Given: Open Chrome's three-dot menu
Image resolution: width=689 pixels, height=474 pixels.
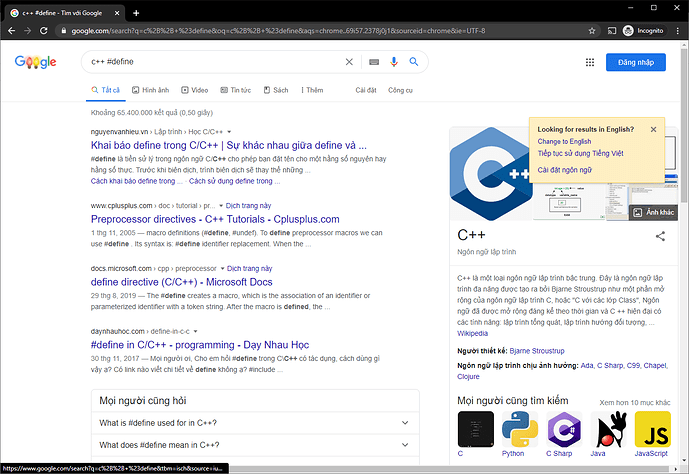Looking at the screenshot, I should click(677, 31).
